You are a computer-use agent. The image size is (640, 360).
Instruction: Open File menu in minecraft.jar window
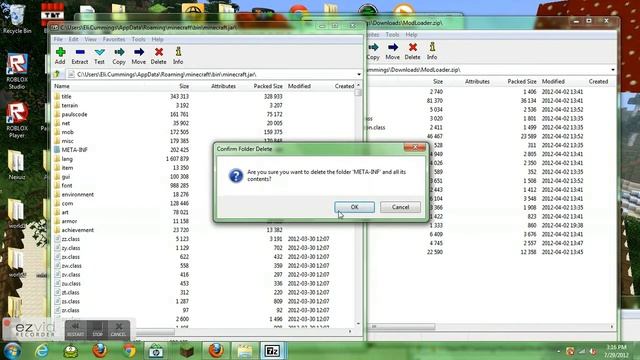point(58,40)
